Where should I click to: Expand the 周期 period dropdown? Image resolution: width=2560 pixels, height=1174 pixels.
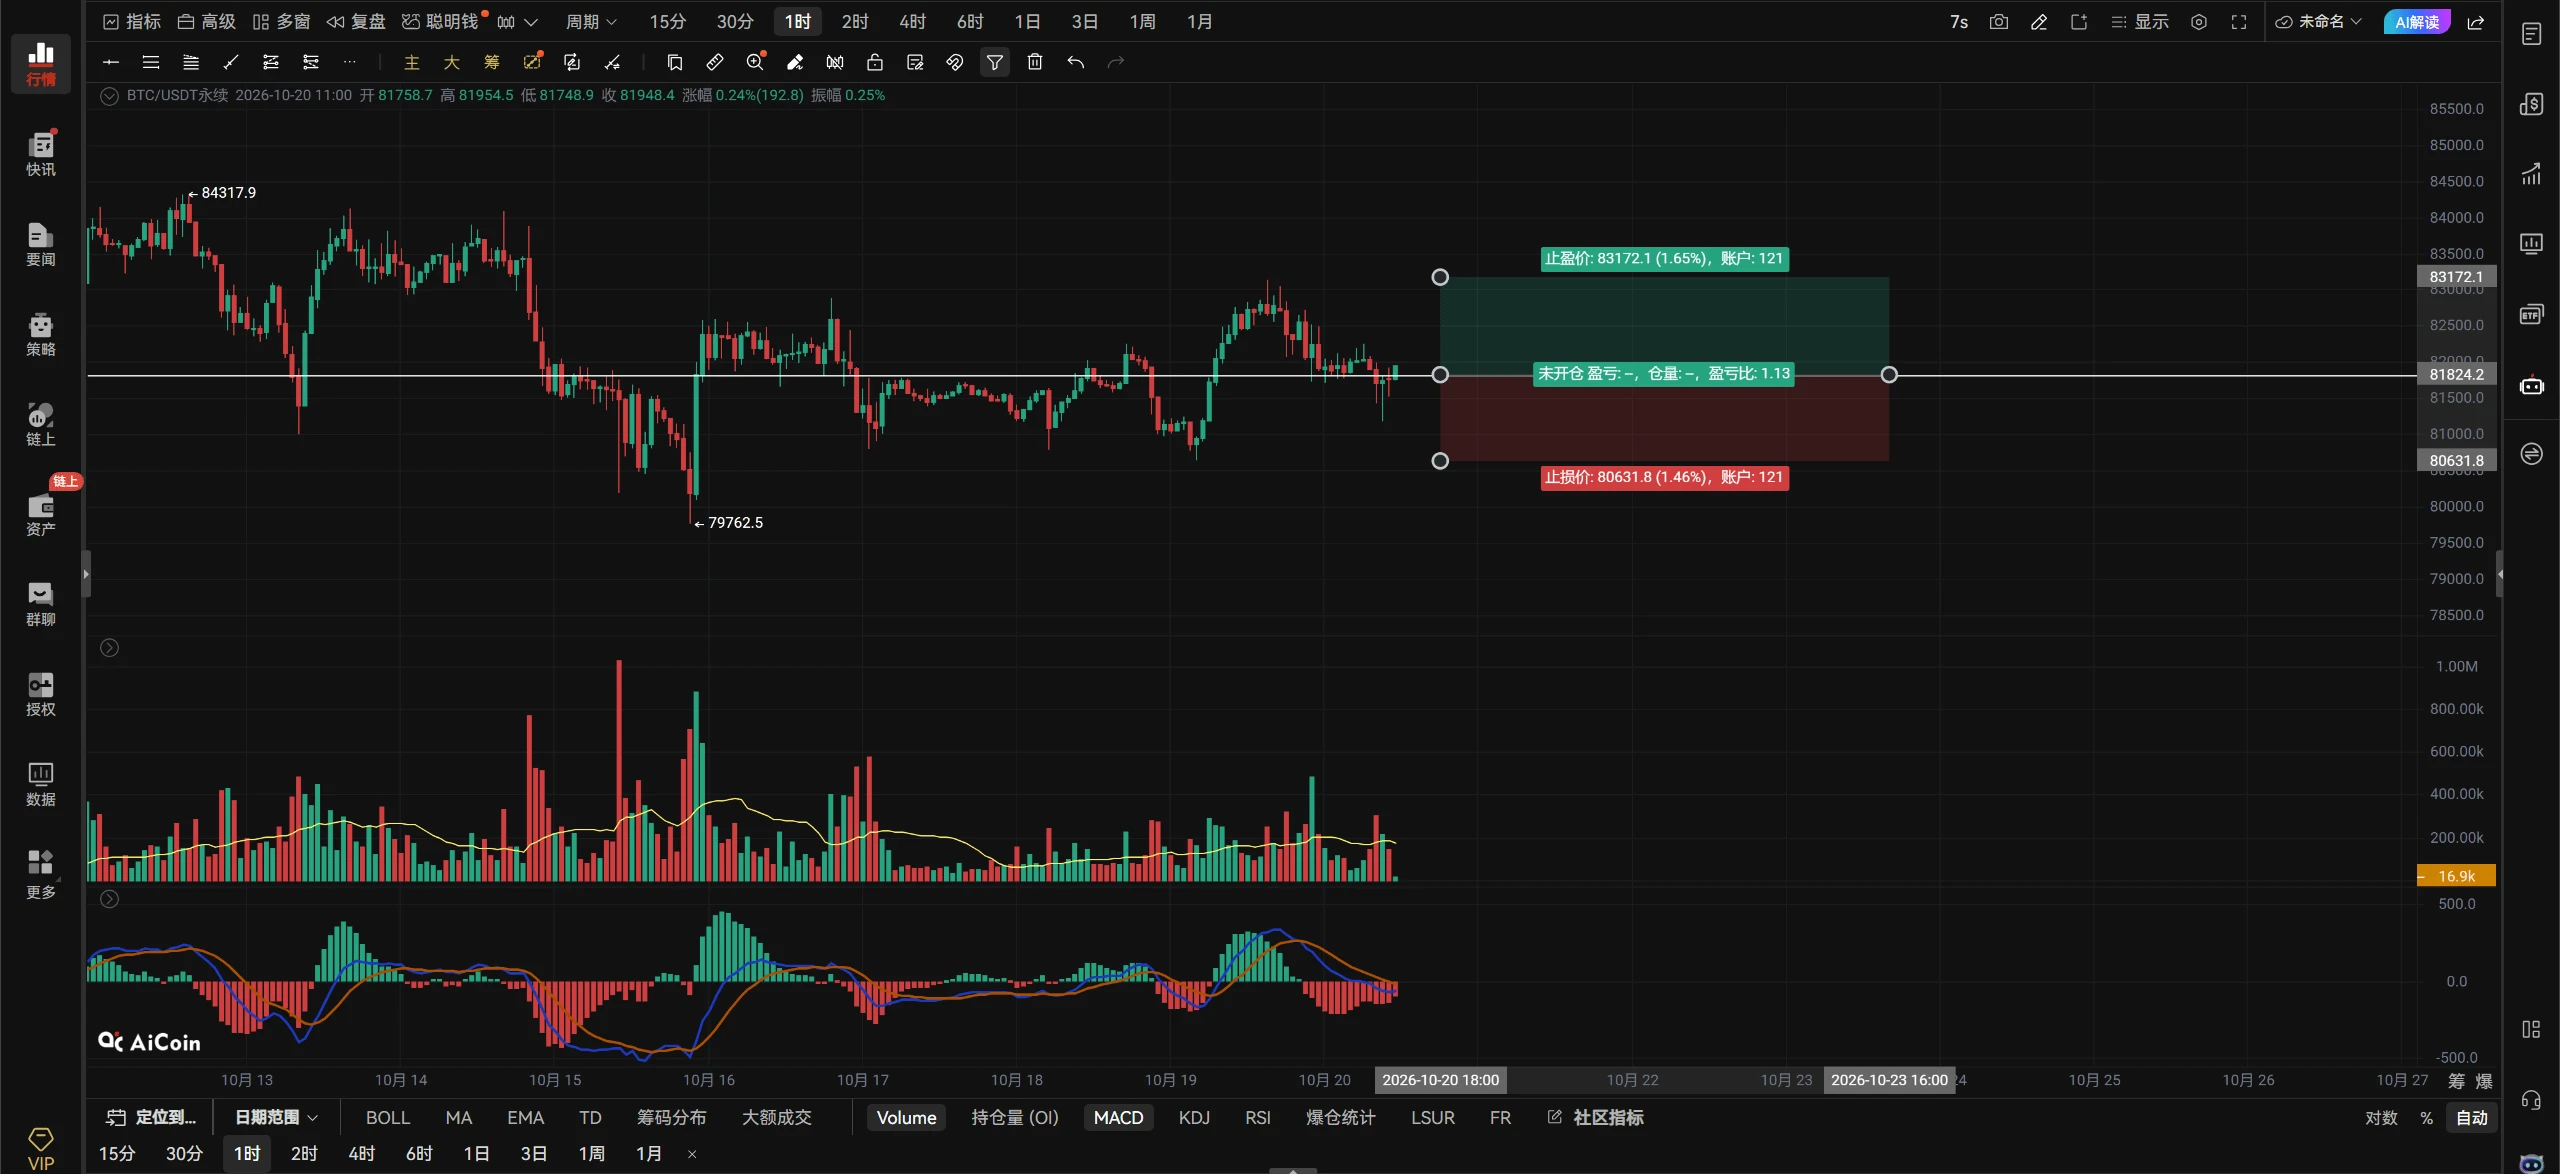click(591, 22)
